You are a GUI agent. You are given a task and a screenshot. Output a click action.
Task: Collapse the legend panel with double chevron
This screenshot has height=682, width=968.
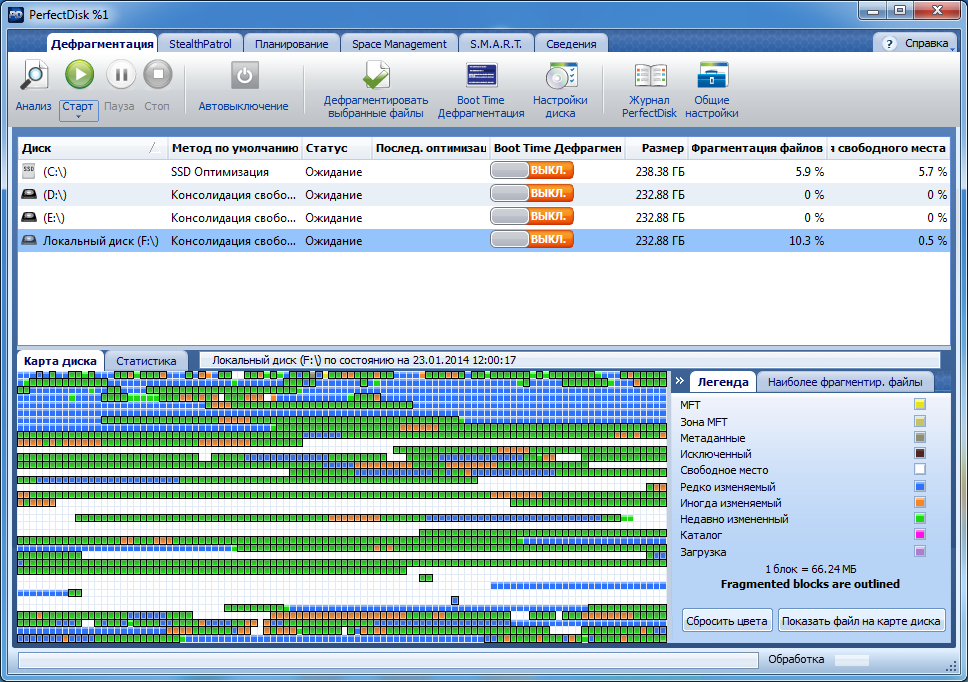(x=680, y=381)
